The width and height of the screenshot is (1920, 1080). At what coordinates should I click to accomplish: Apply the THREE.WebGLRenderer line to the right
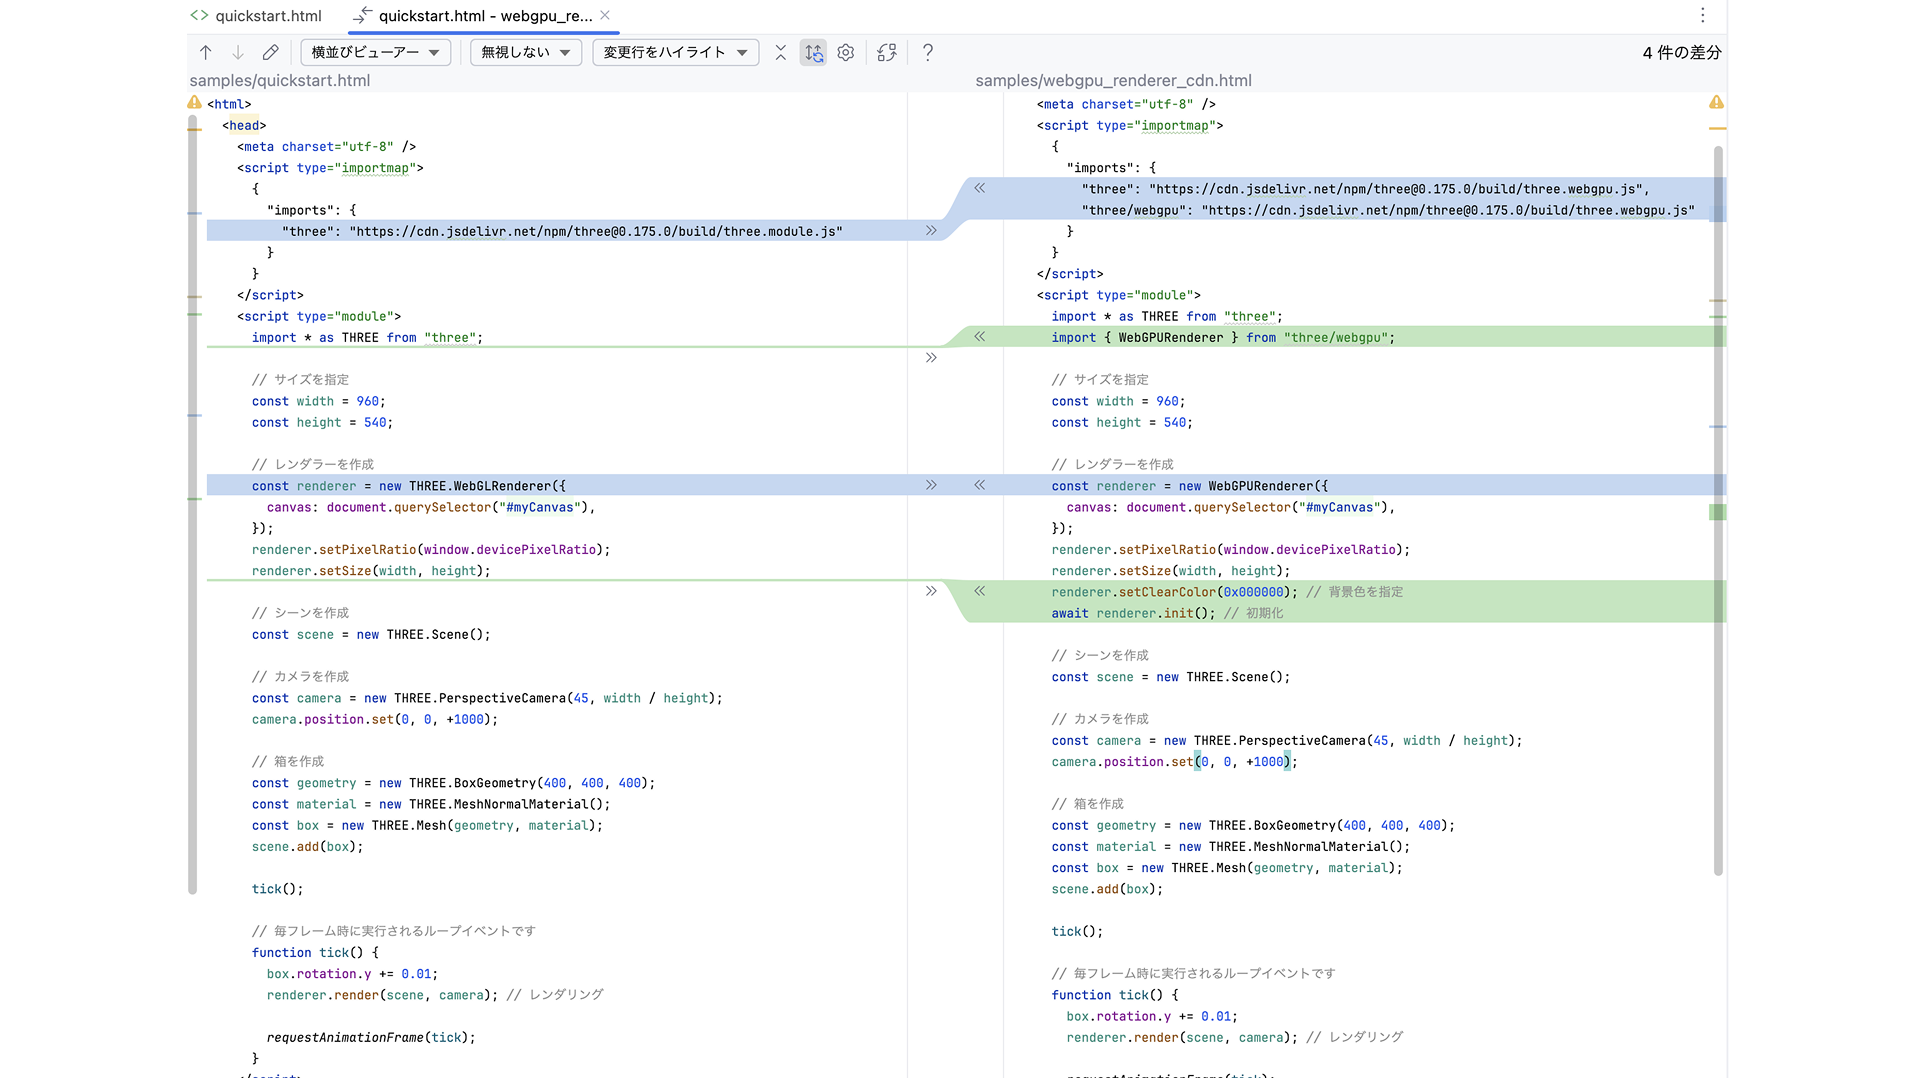pos(931,485)
